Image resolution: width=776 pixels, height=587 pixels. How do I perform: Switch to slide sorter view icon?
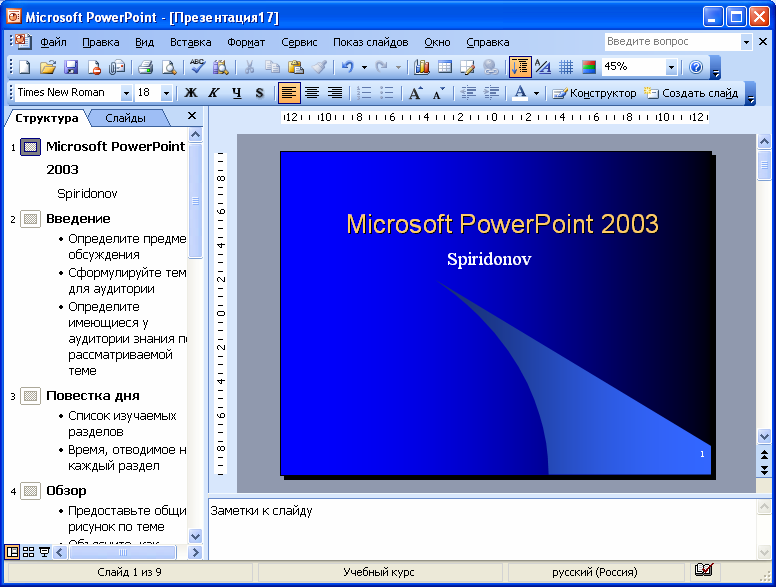click(28, 552)
